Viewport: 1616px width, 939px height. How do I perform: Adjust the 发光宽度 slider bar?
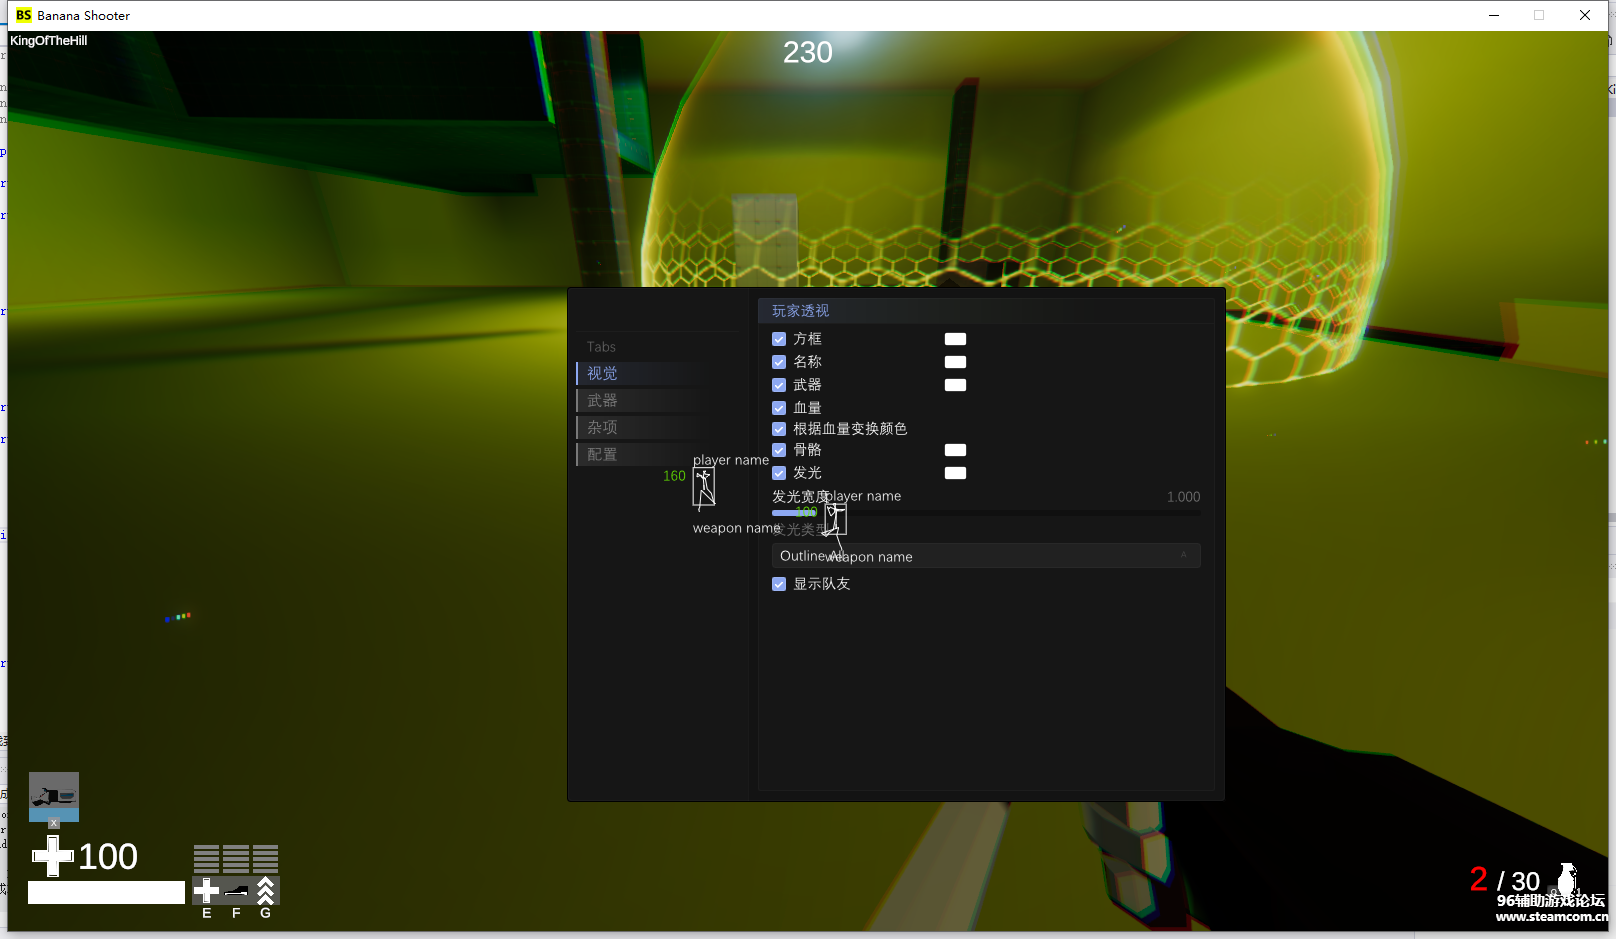(x=985, y=513)
